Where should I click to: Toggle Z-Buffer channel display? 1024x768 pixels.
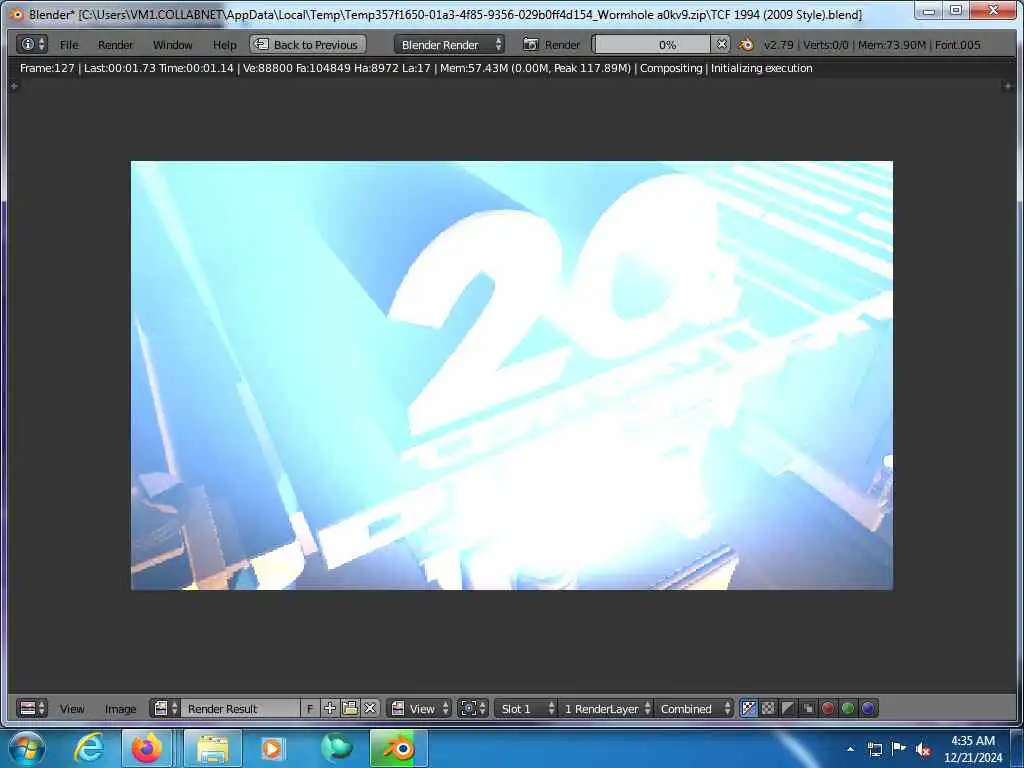click(808, 708)
